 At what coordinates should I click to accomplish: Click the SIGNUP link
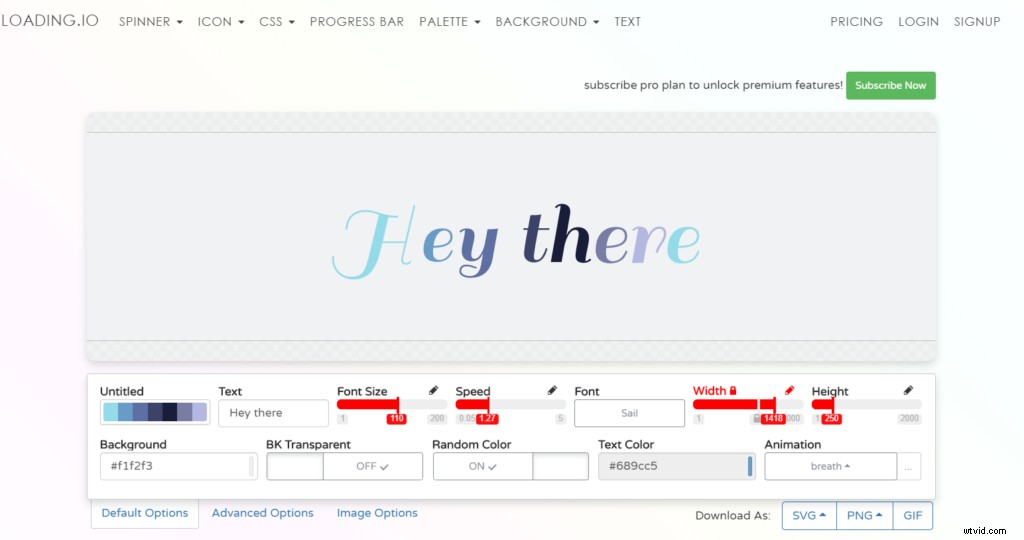point(977,22)
